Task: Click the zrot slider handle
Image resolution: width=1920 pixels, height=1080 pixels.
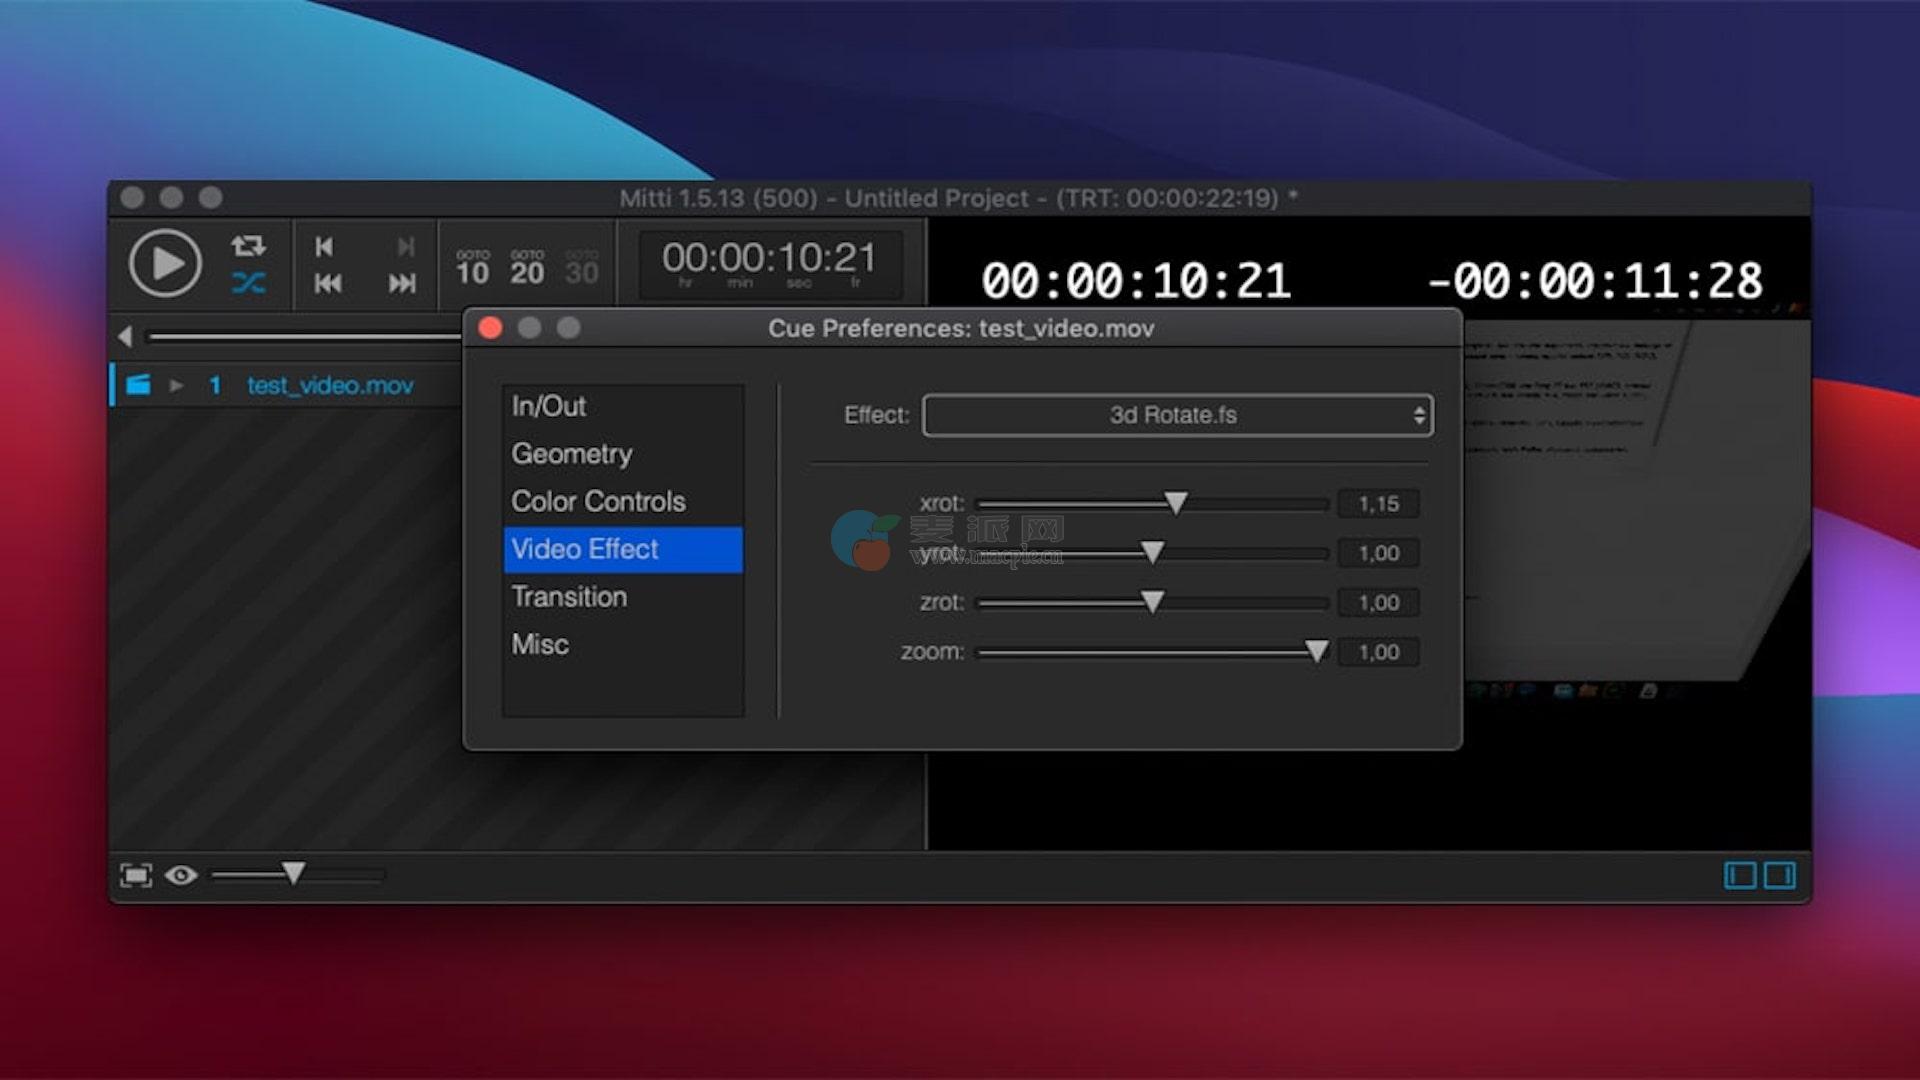Action: tap(1152, 601)
